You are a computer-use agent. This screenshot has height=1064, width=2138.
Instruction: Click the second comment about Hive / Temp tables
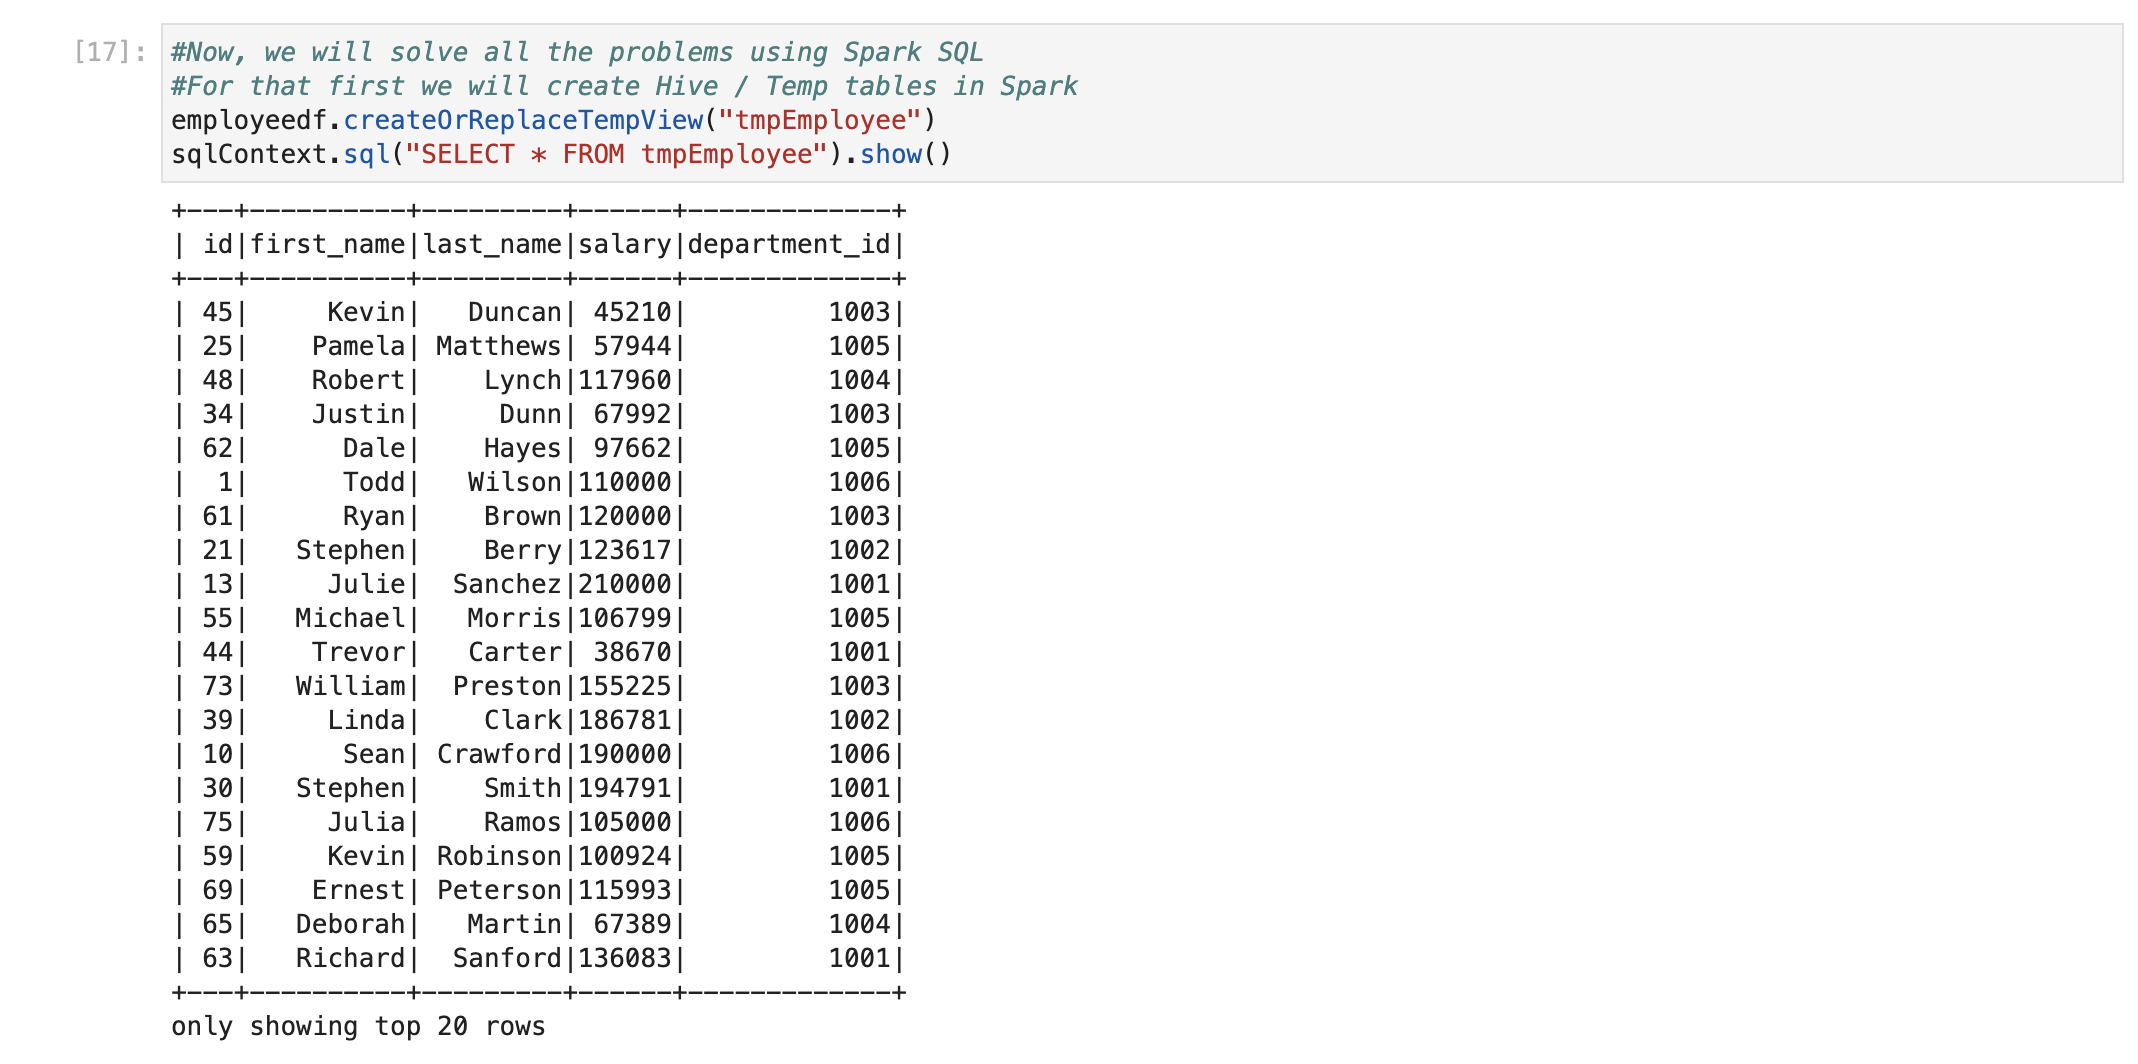point(623,86)
